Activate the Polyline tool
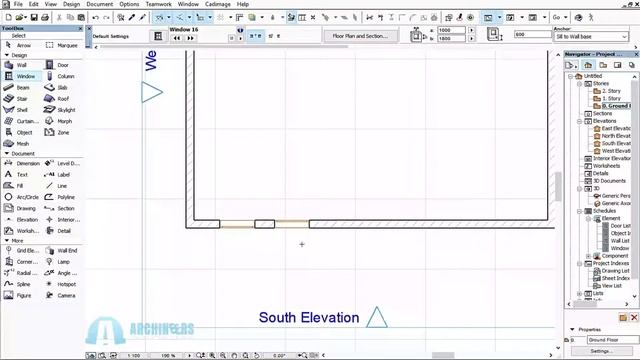The height and width of the screenshot is (360, 640). (x=60, y=197)
